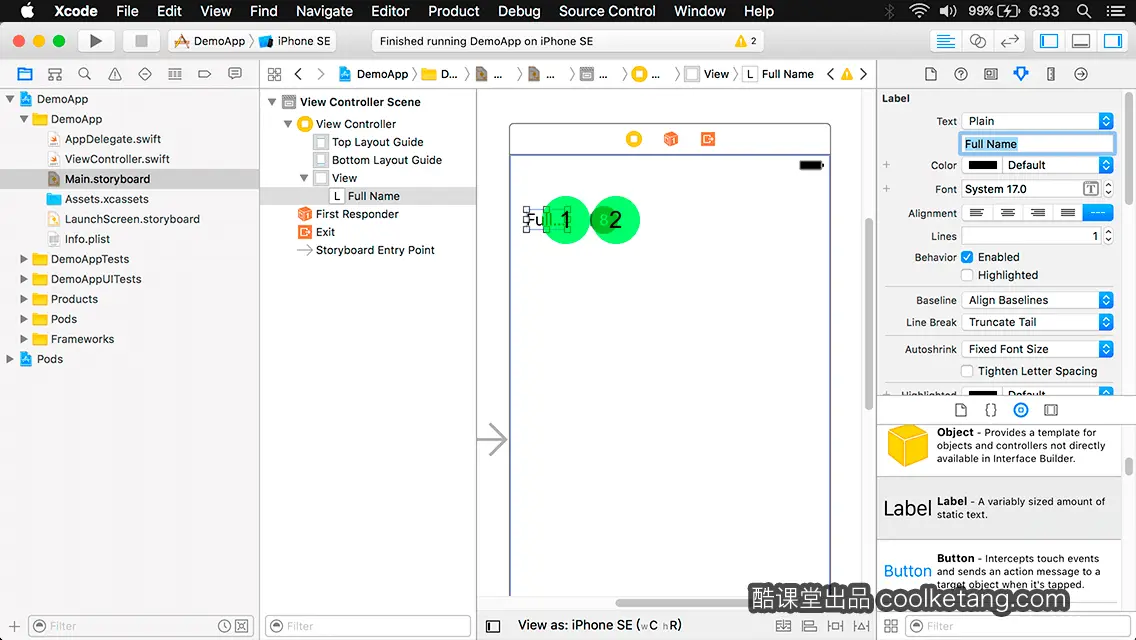Screen dimensions: 1136x640
Task: Open the Autoshrink dropdown
Action: [x=1037, y=349]
